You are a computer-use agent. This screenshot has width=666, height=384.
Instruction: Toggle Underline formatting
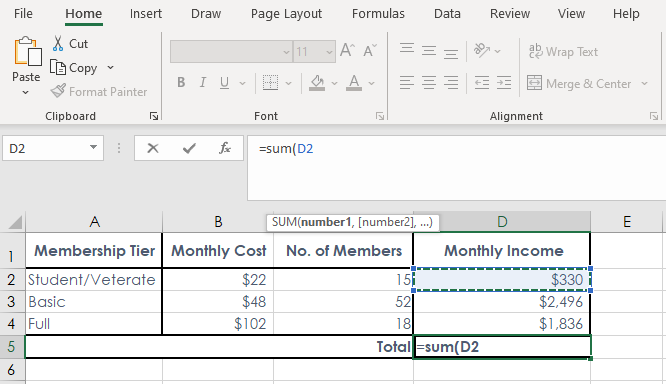tap(224, 82)
